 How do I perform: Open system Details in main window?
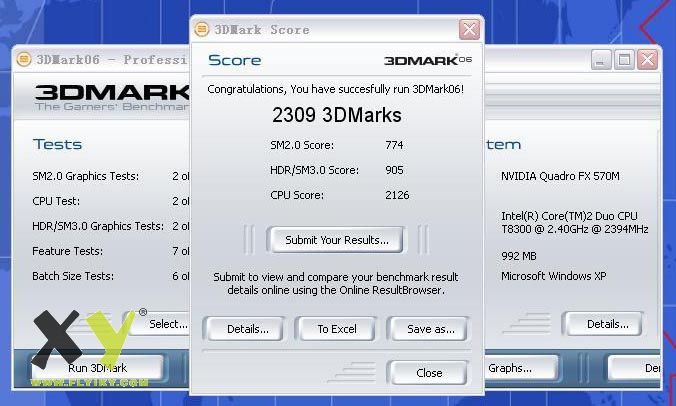point(602,324)
